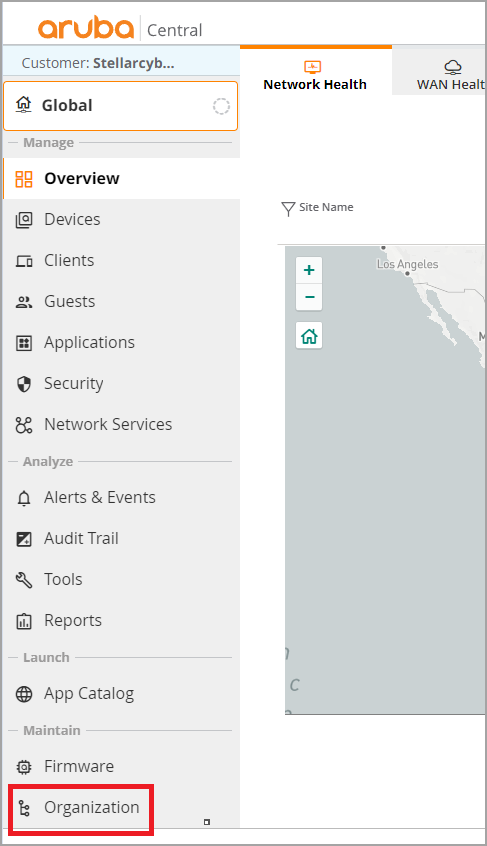Click the Network Services nodes icon
This screenshot has width=487, height=846.
click(24, 425)
